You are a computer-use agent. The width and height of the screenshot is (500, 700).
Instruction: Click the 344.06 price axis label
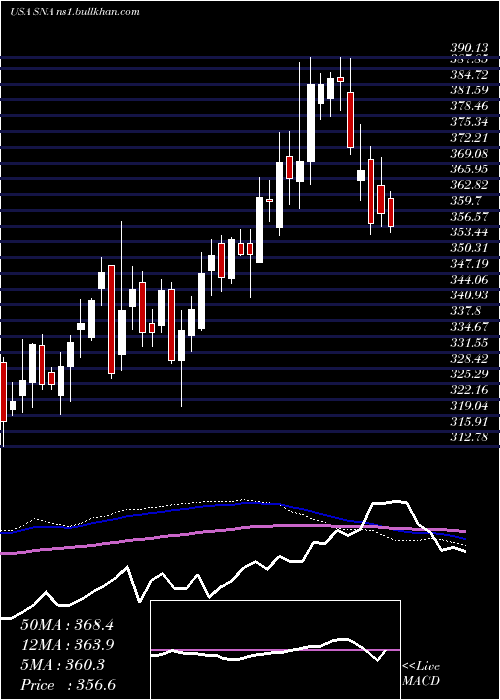468,280
